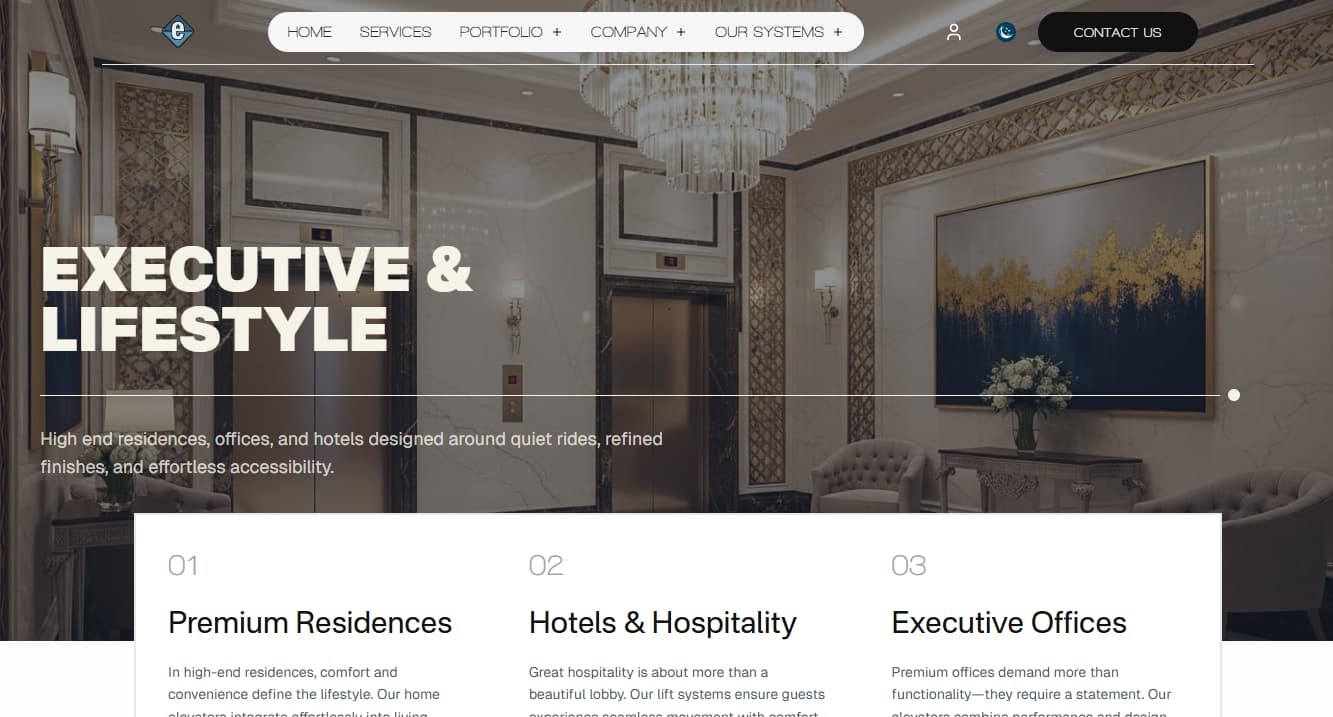Click the Portfolio menu label
This screenshot has height=717, width=1333.
501,32
